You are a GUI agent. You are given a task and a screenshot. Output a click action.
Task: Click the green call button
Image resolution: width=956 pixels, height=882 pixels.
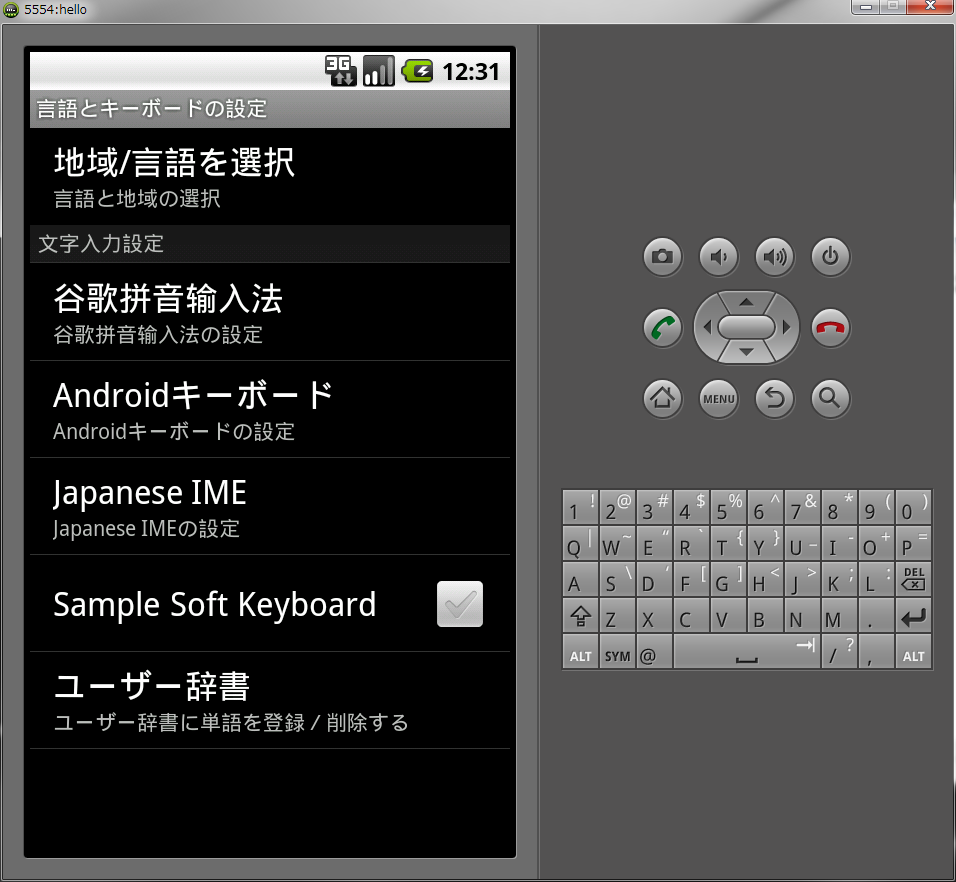(x=663, y=328)
